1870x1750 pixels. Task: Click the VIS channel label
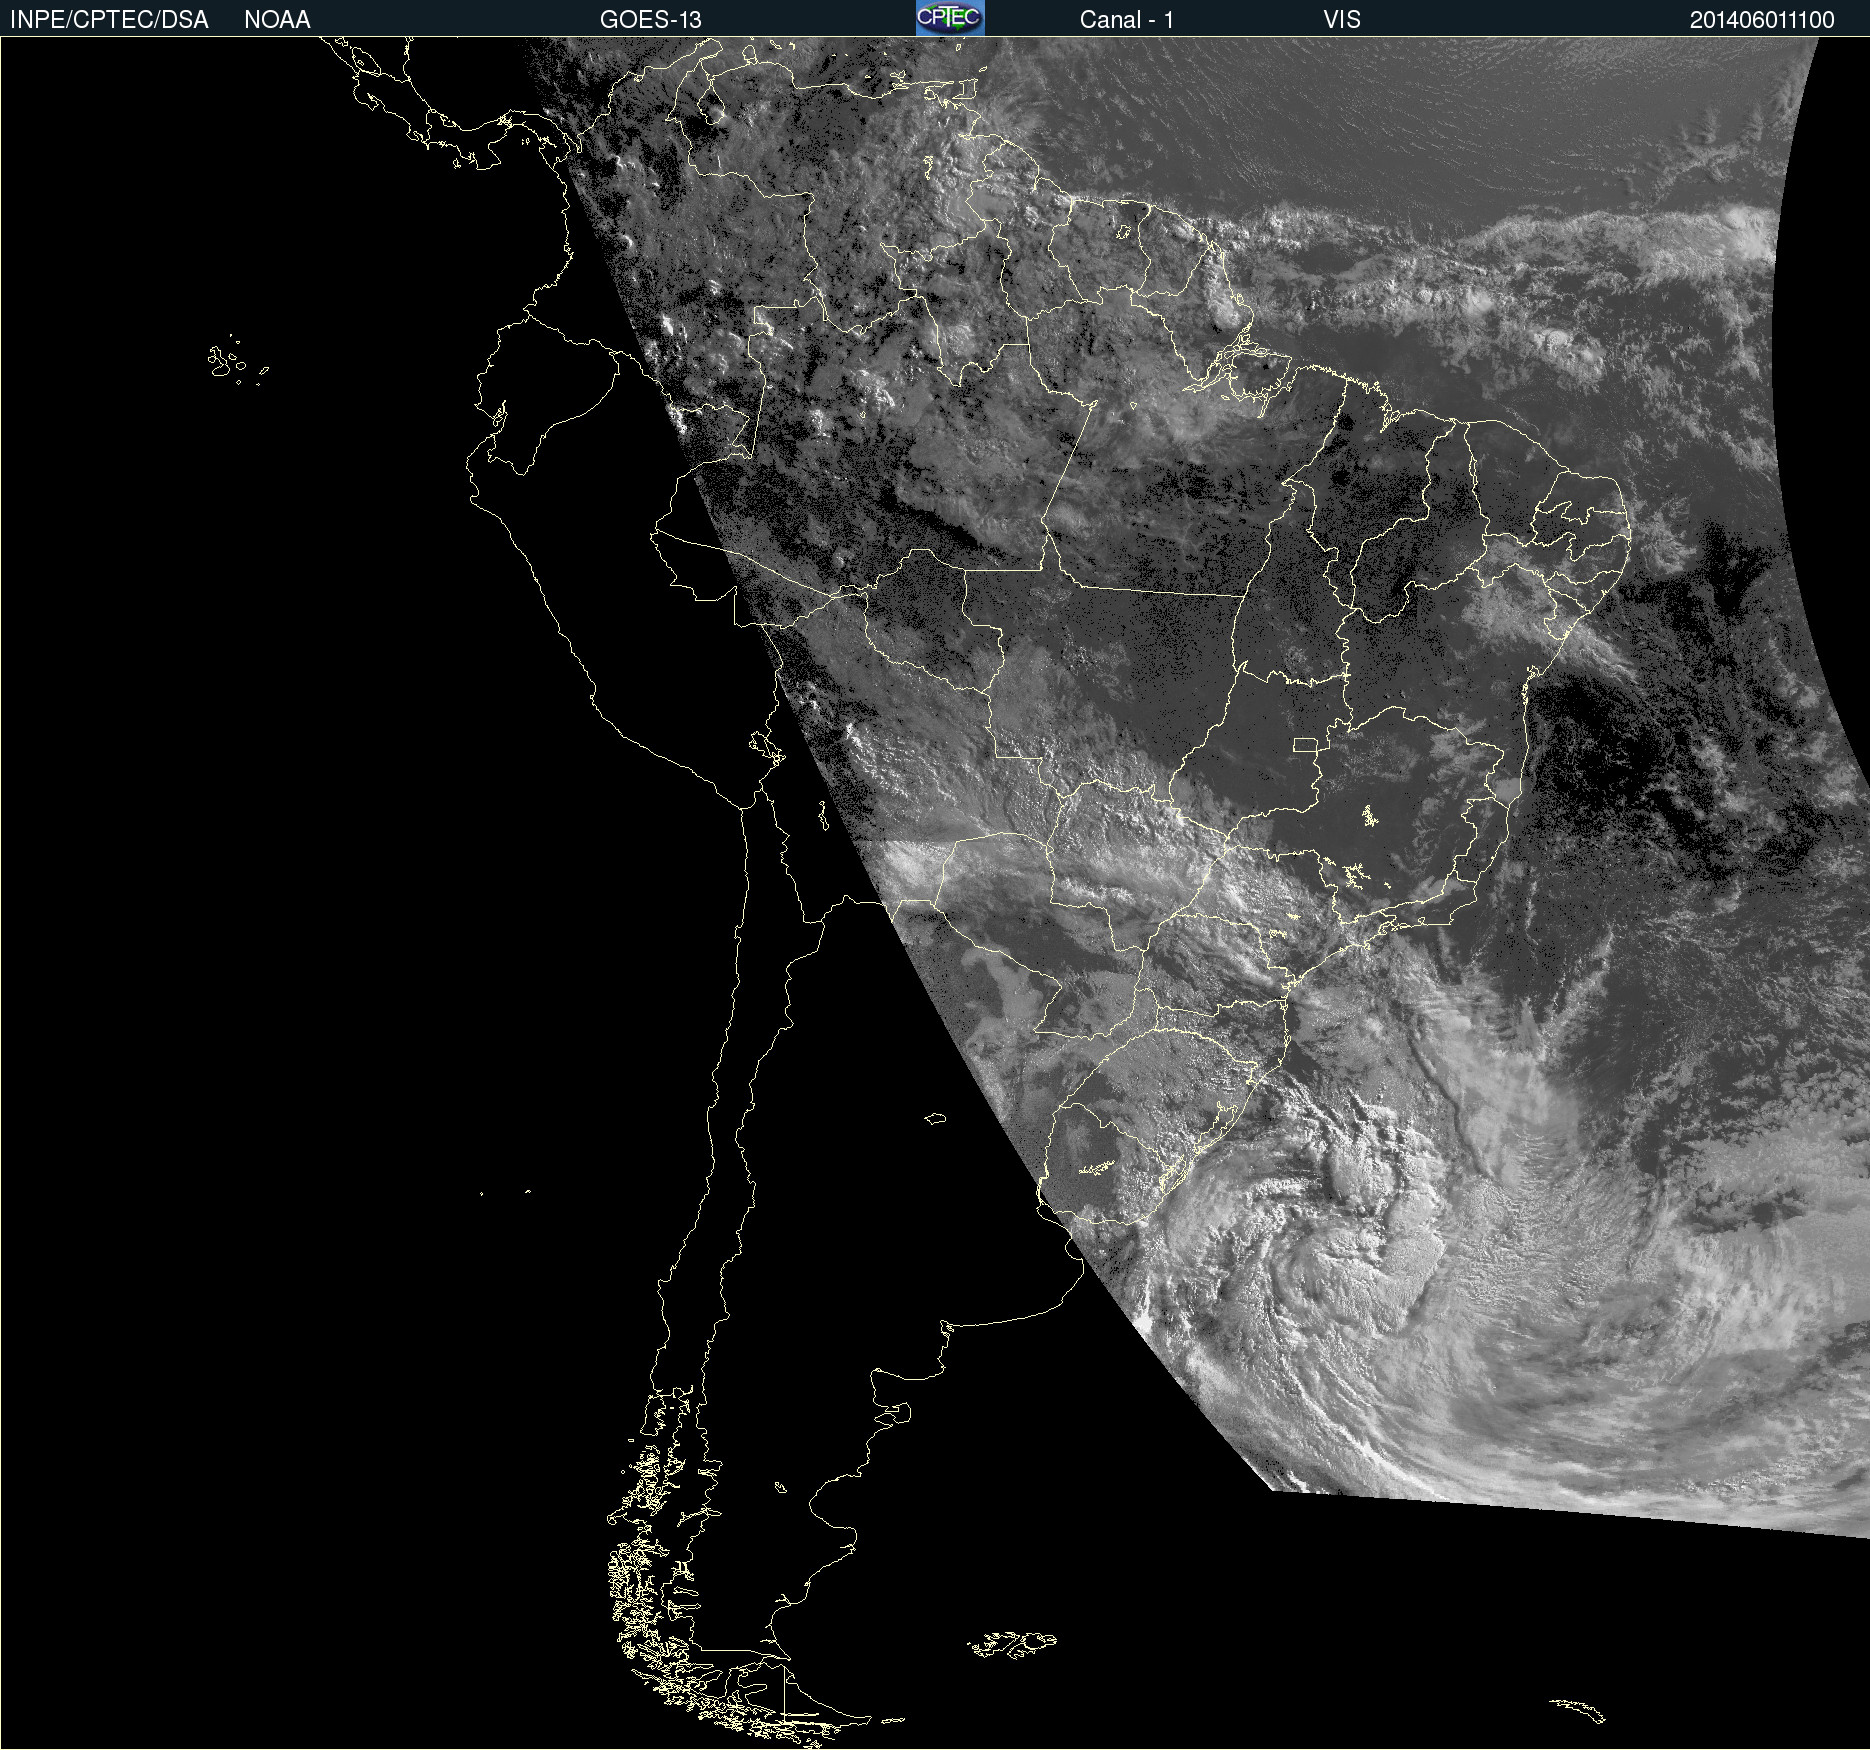(x=1342, y=20)
